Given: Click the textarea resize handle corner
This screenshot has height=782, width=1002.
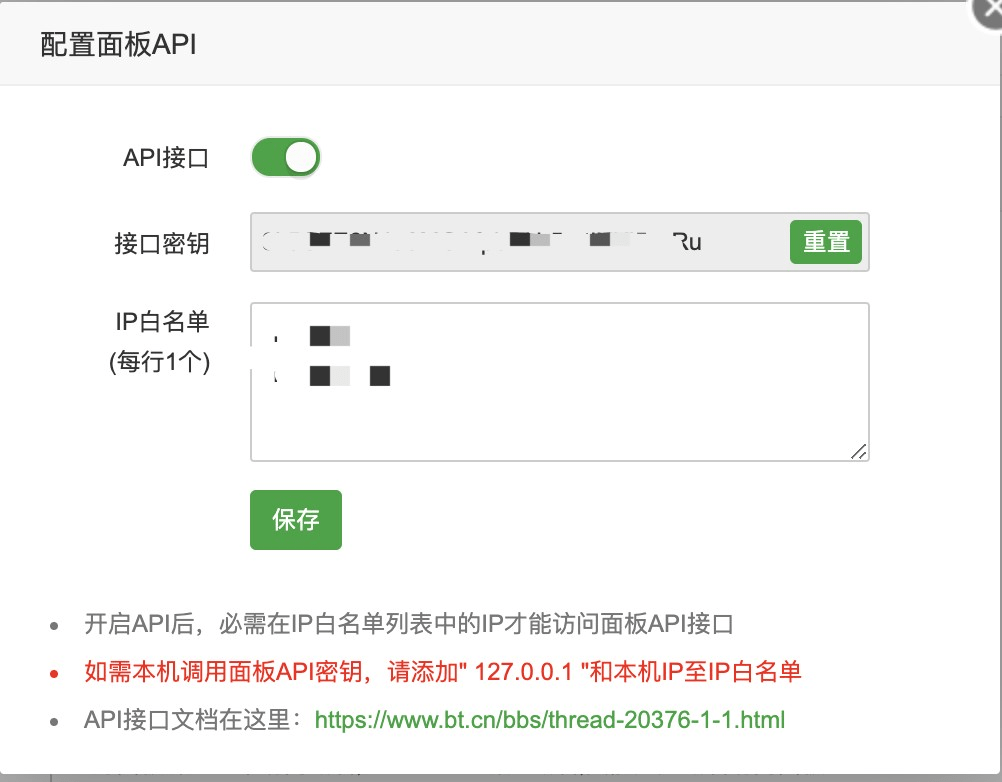Looking at the screenshot, I should [x=858, y=451].
